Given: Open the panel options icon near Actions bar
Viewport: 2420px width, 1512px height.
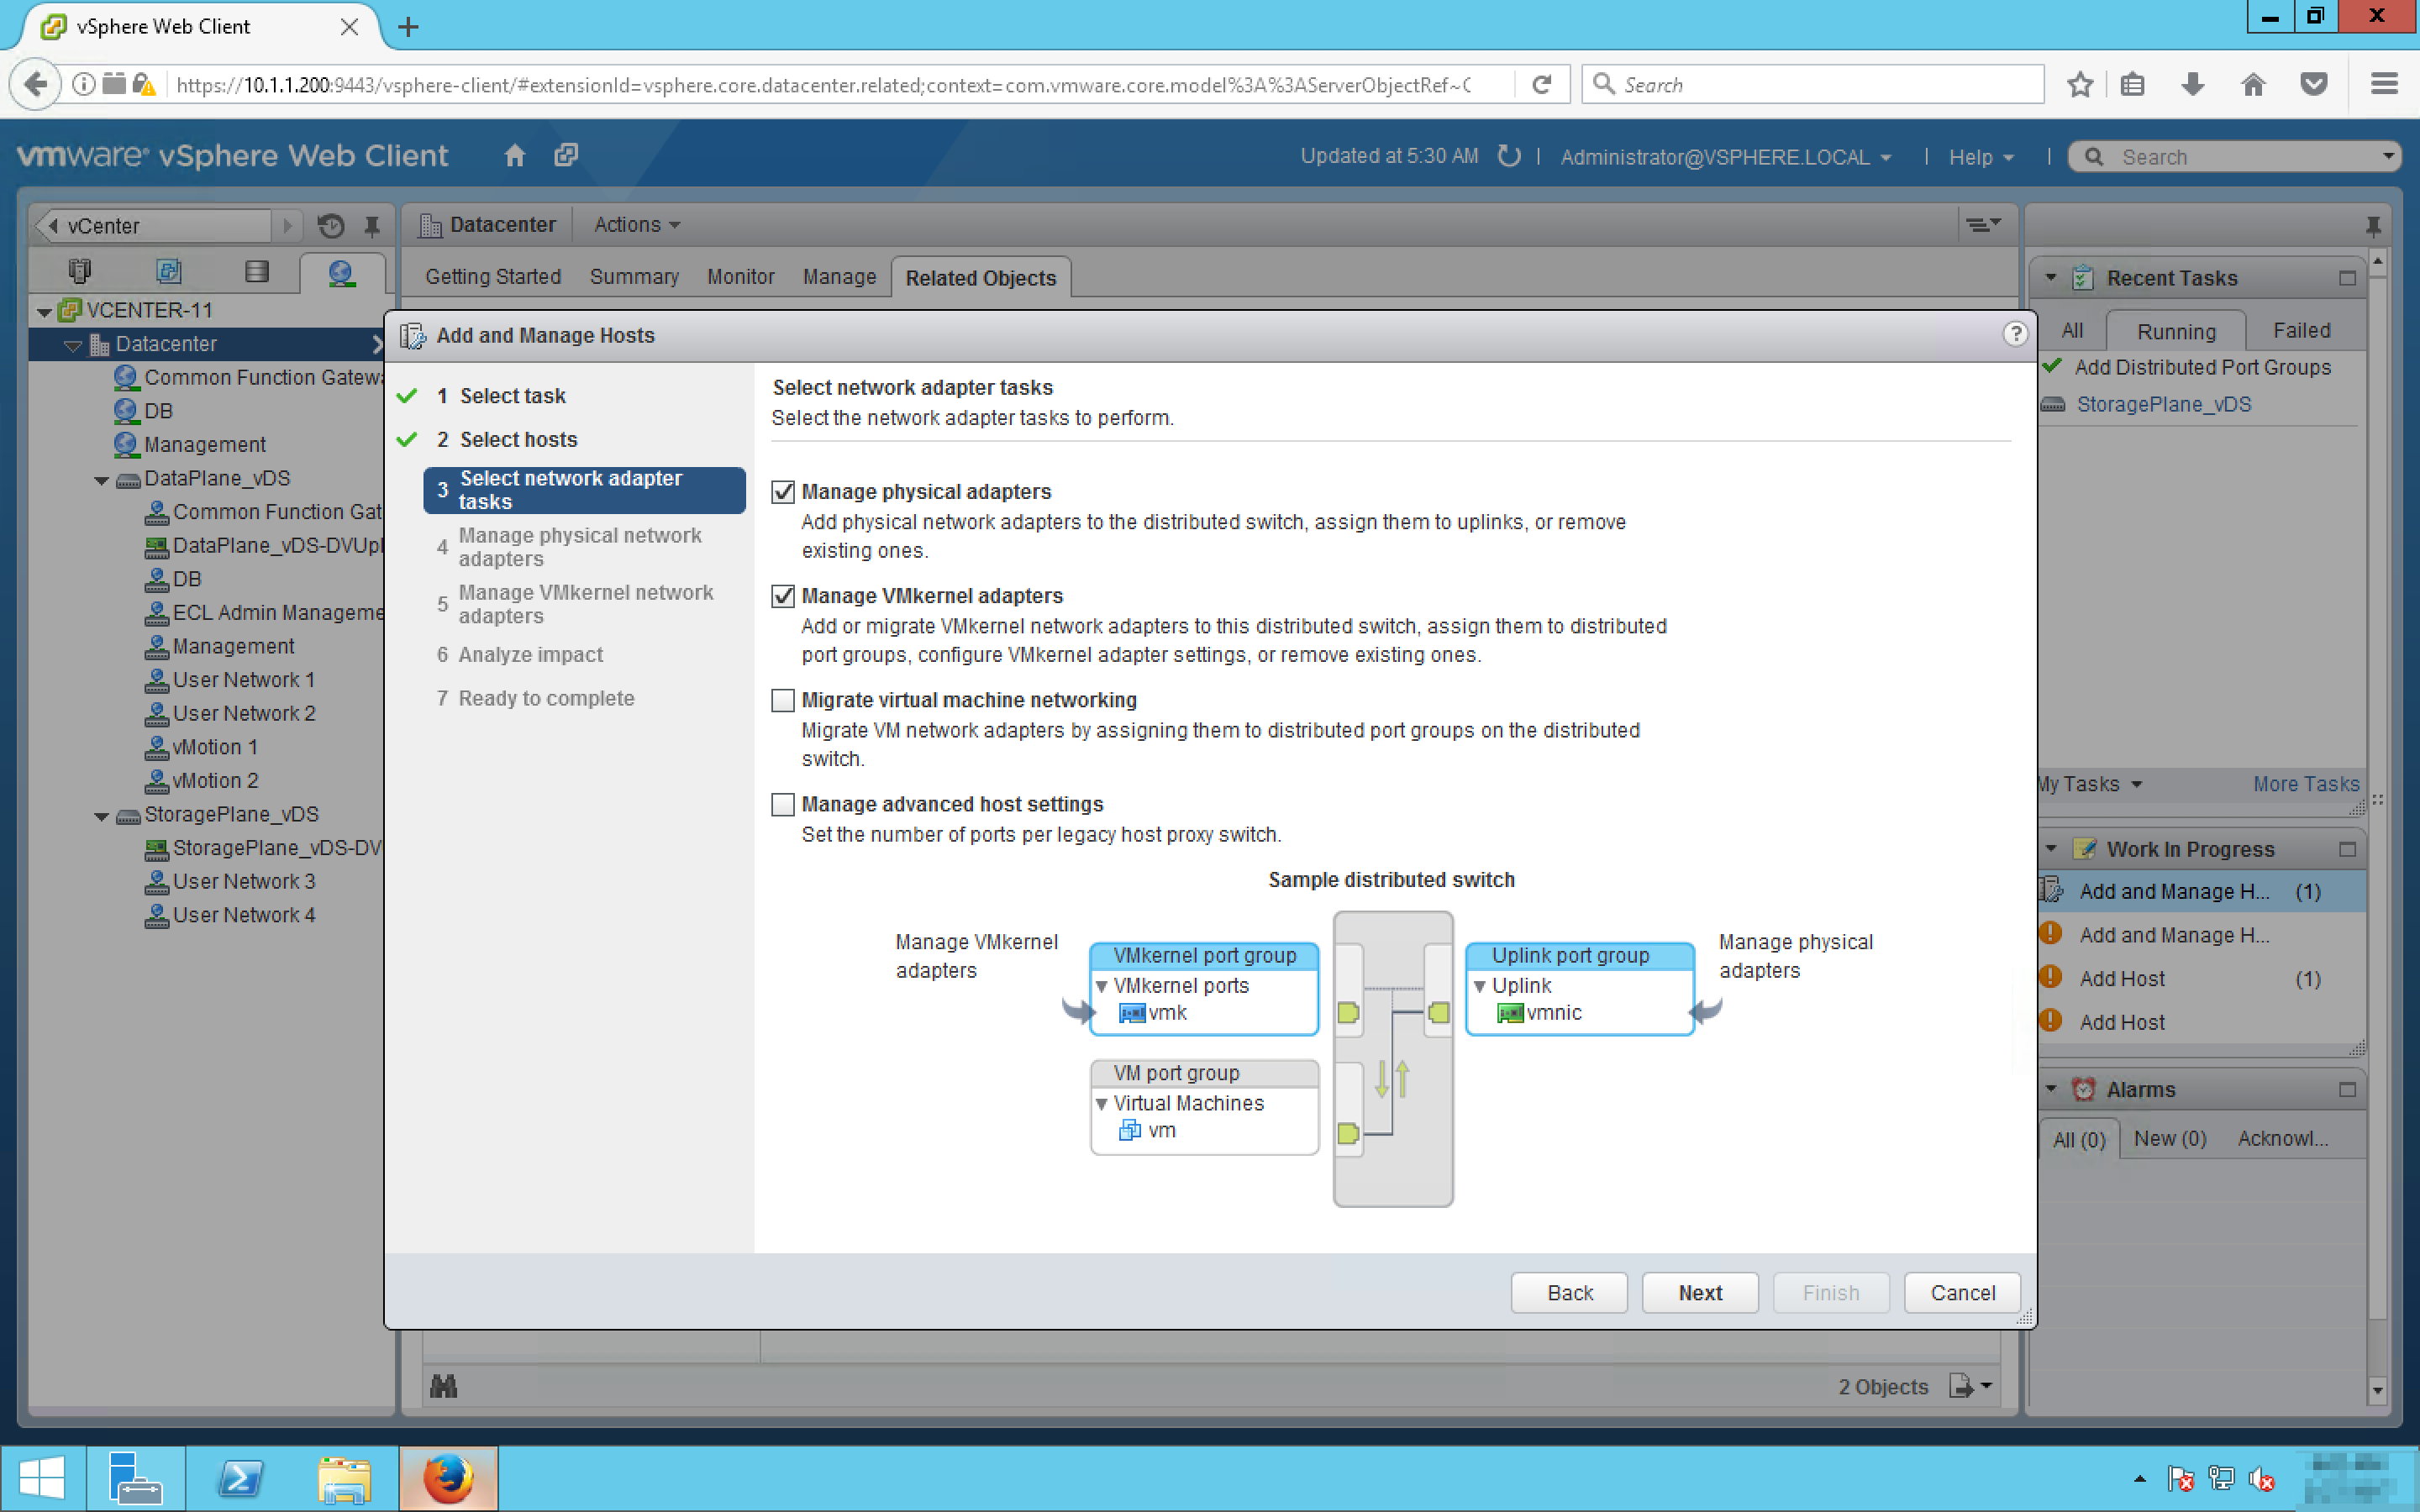Looking at the screenshot, I should coord(1982,224).
